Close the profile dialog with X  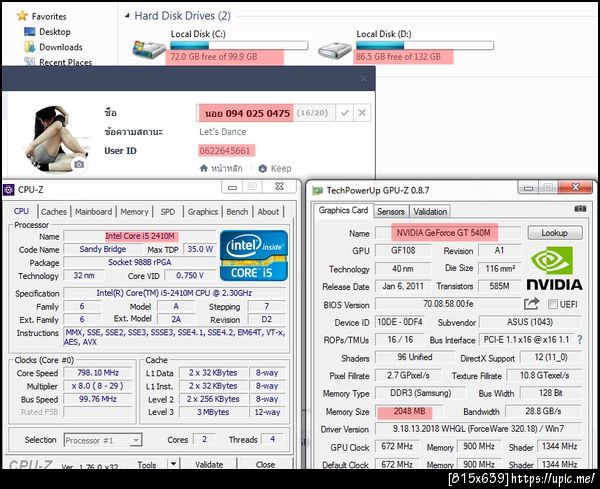pyautogui.click(x=364, y=78)
